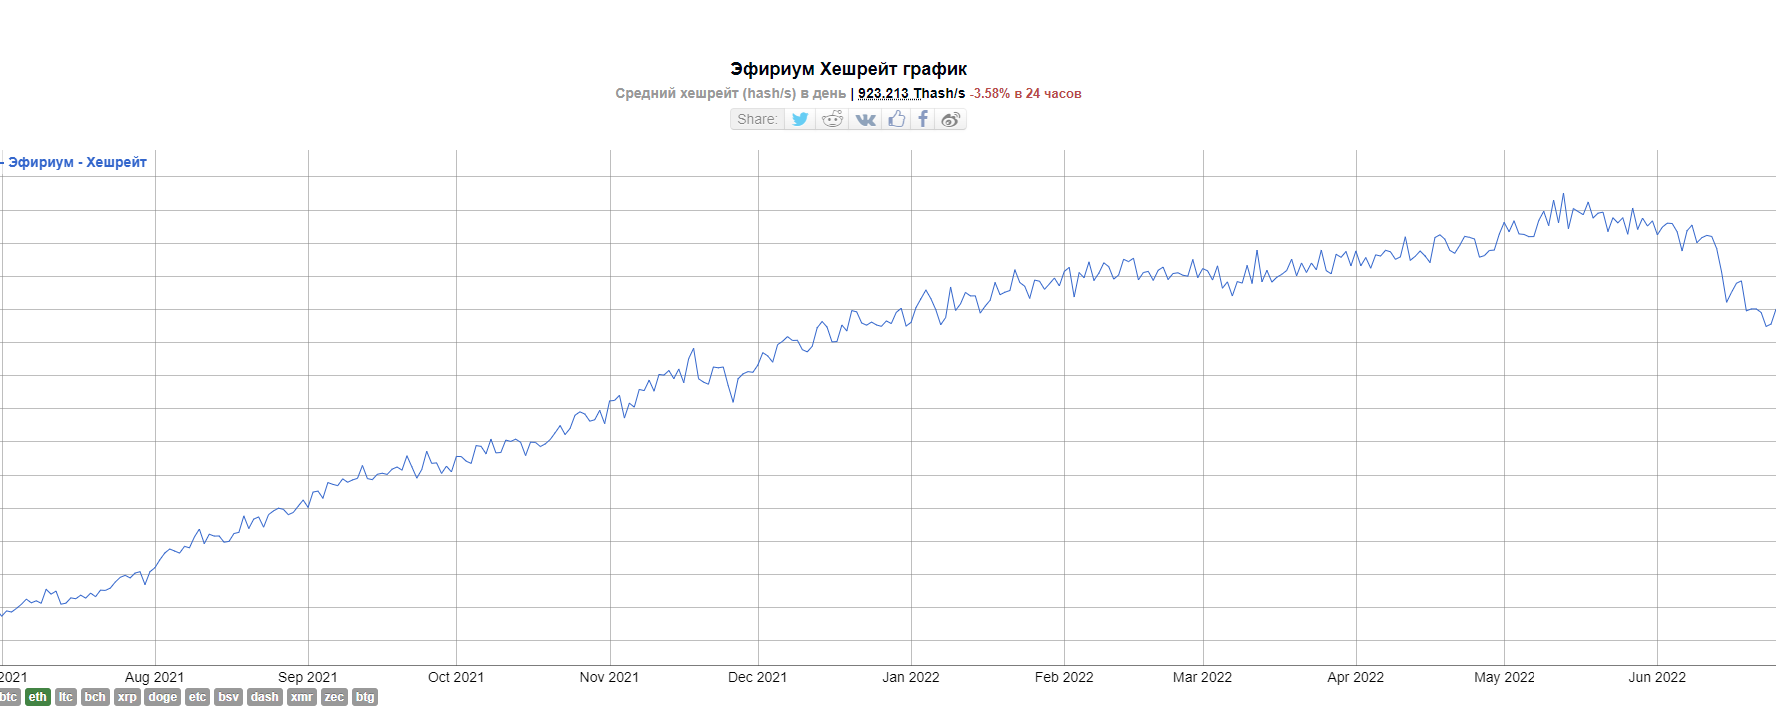
Task: Click the May 2022 axis label
Action: tap(1504, 677)
